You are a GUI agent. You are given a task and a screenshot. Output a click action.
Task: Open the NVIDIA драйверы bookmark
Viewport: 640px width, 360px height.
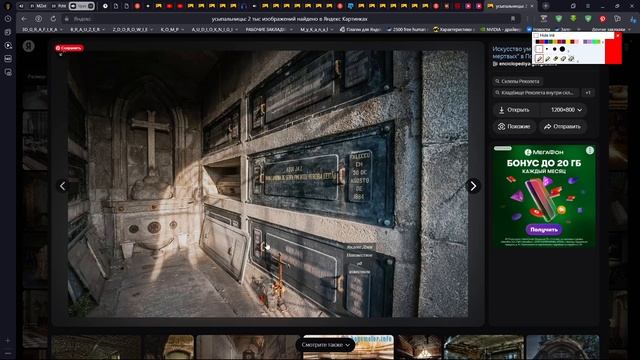pyautogui.click(x=500, y=29)
